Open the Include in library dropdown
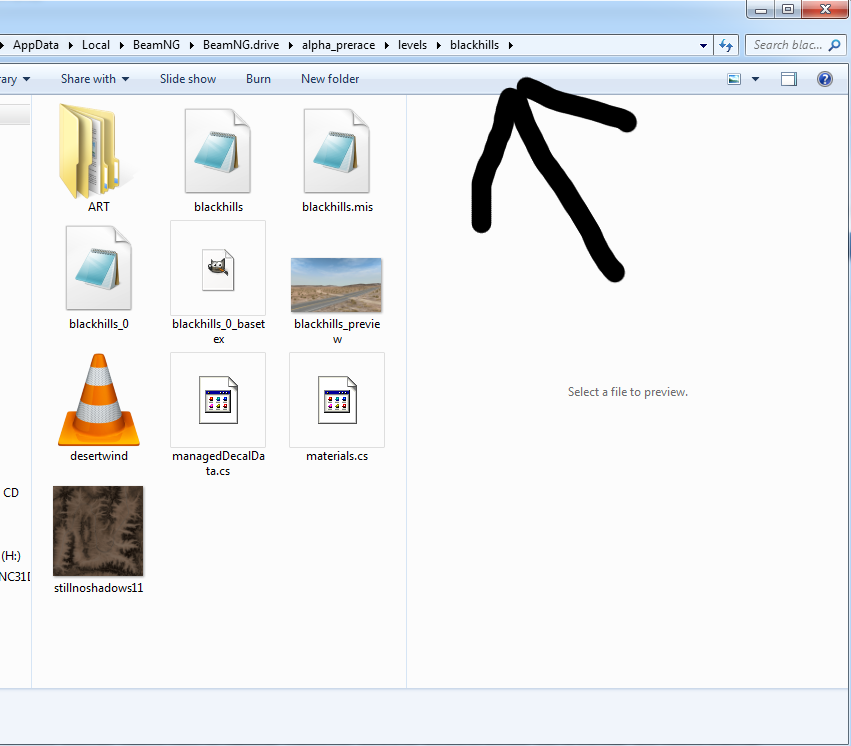The height and width of the screenshot is (746, 851). (15, 79)
